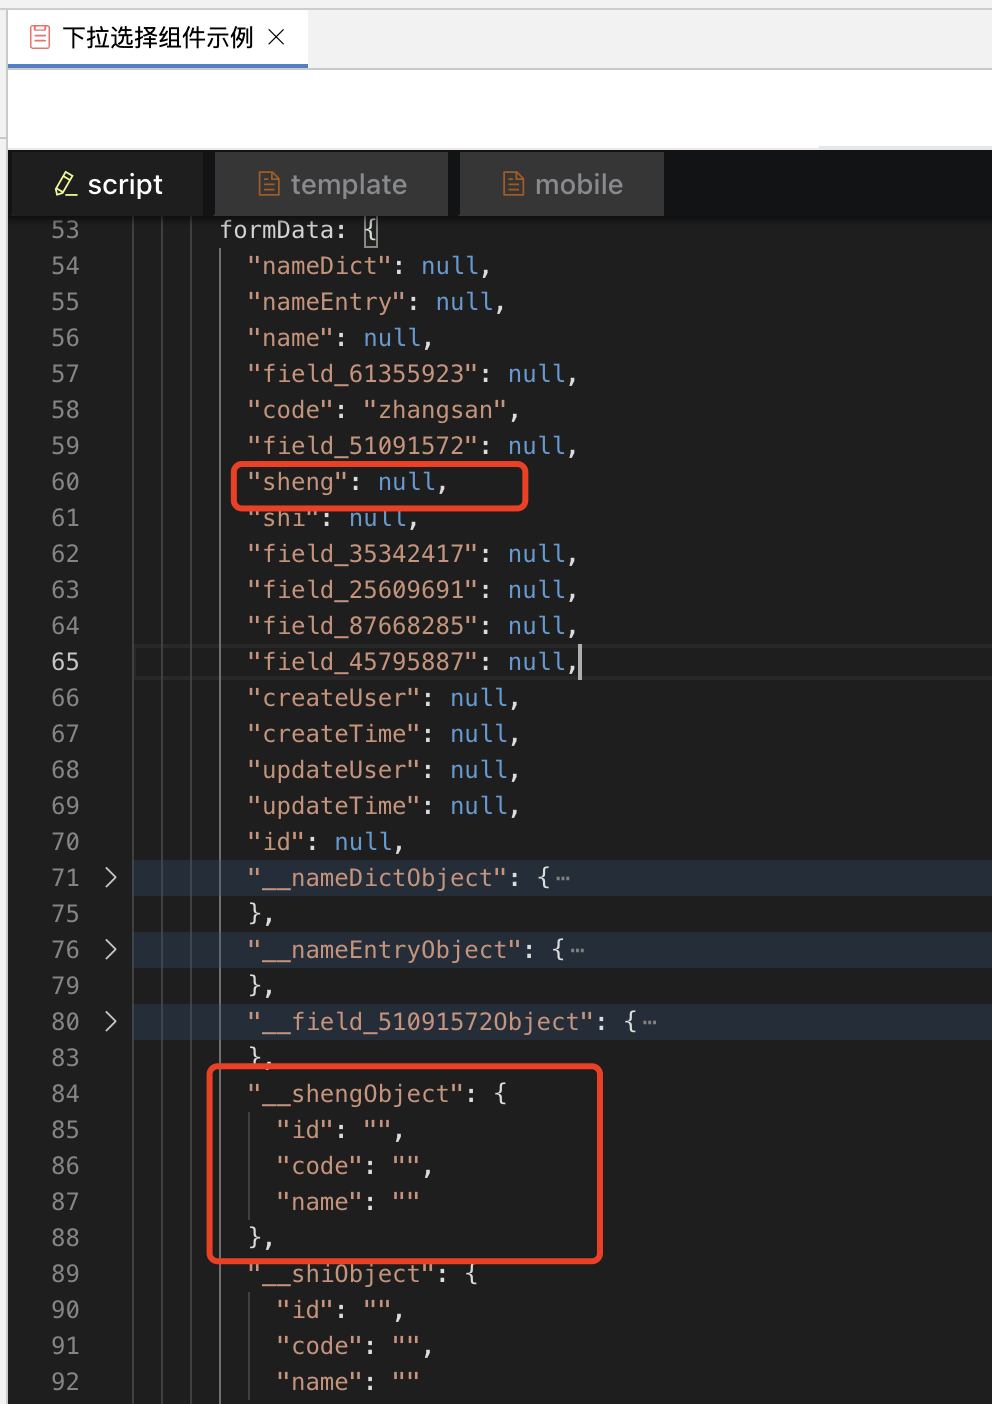Click the ellipsis after __nameDictObject brace
The height and width of the screenshot is (1404, 992).
point(564,879)
